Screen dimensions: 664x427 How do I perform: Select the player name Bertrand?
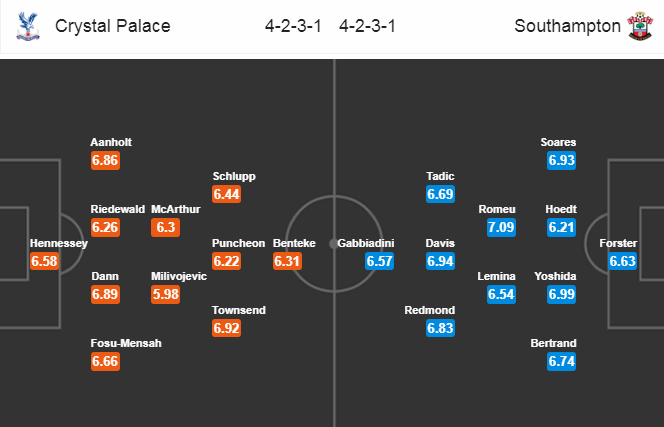pos(553,343)
